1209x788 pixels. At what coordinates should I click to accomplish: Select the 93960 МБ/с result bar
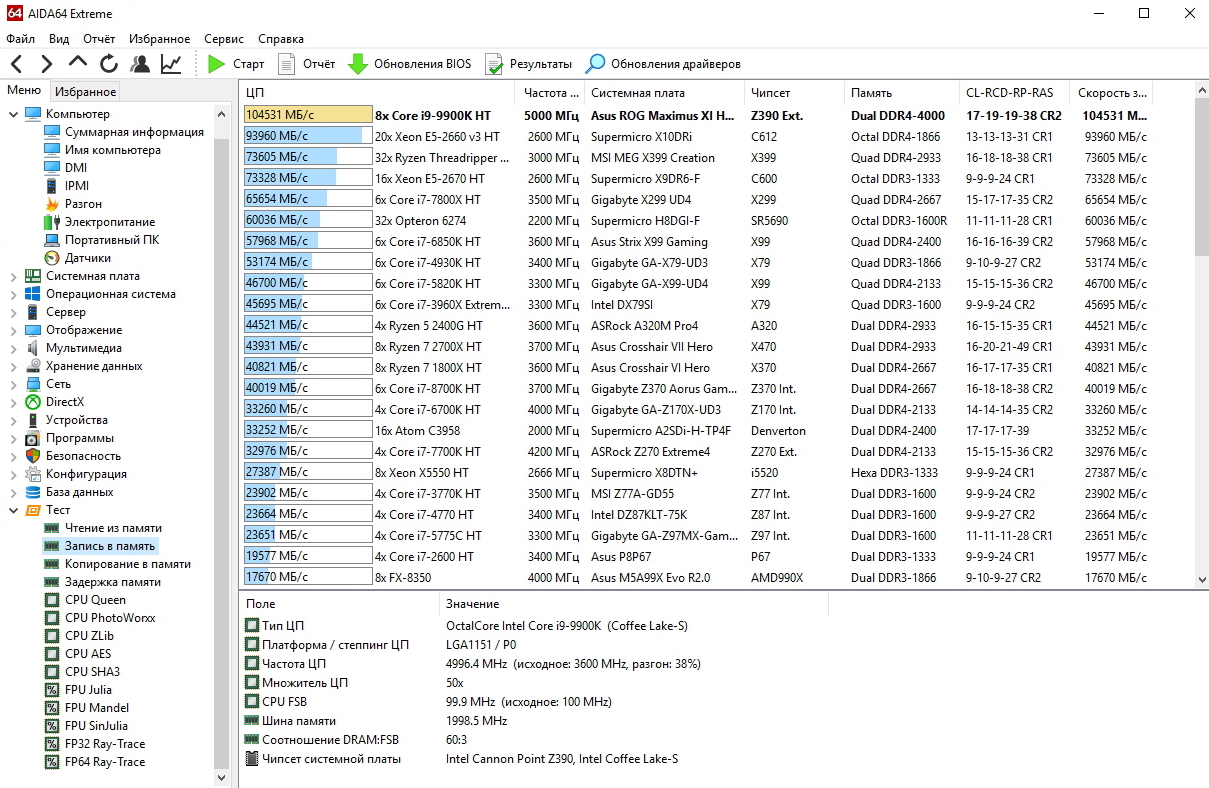click(x=307, y=136)
